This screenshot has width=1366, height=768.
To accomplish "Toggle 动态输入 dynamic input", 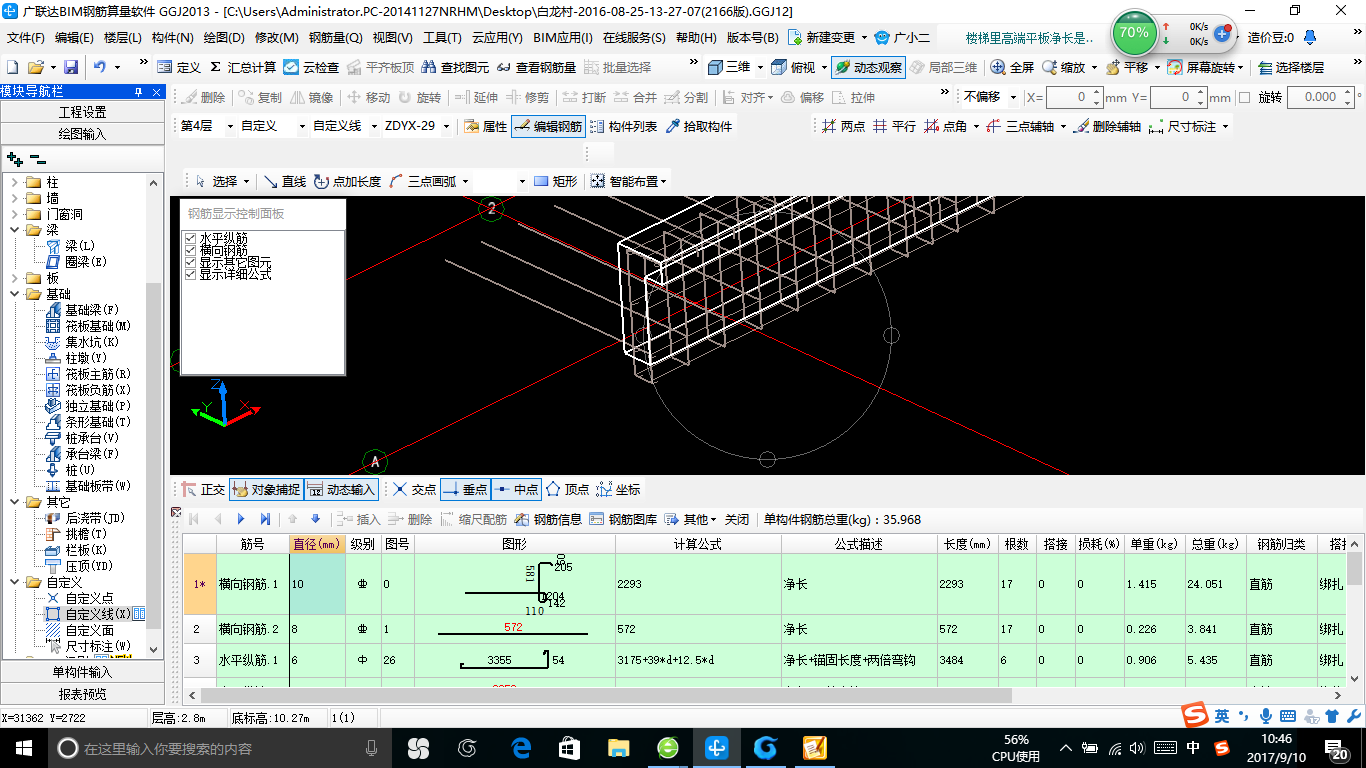I will 341,489.
